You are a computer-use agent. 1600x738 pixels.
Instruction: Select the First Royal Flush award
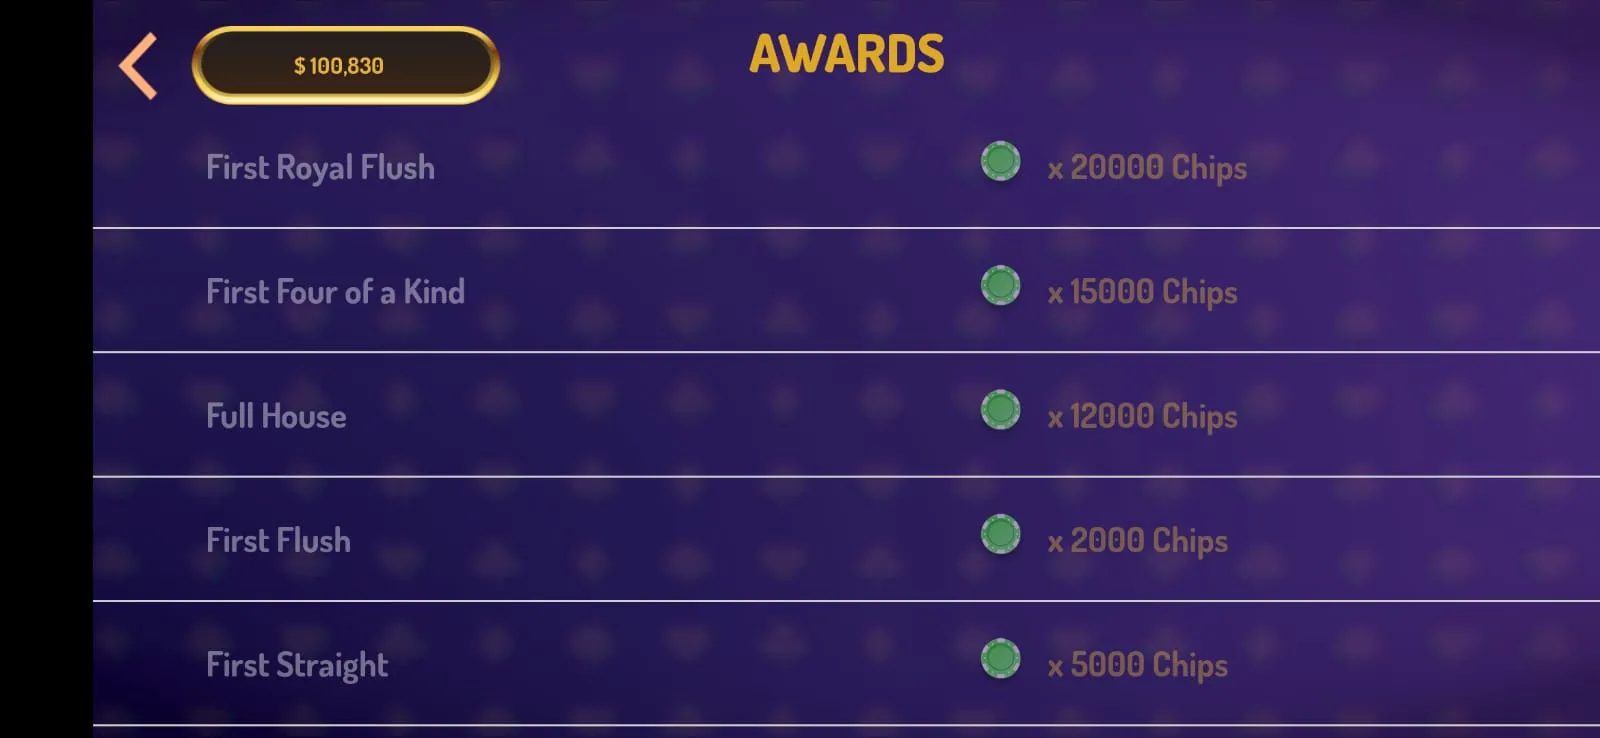coord(846,167)
